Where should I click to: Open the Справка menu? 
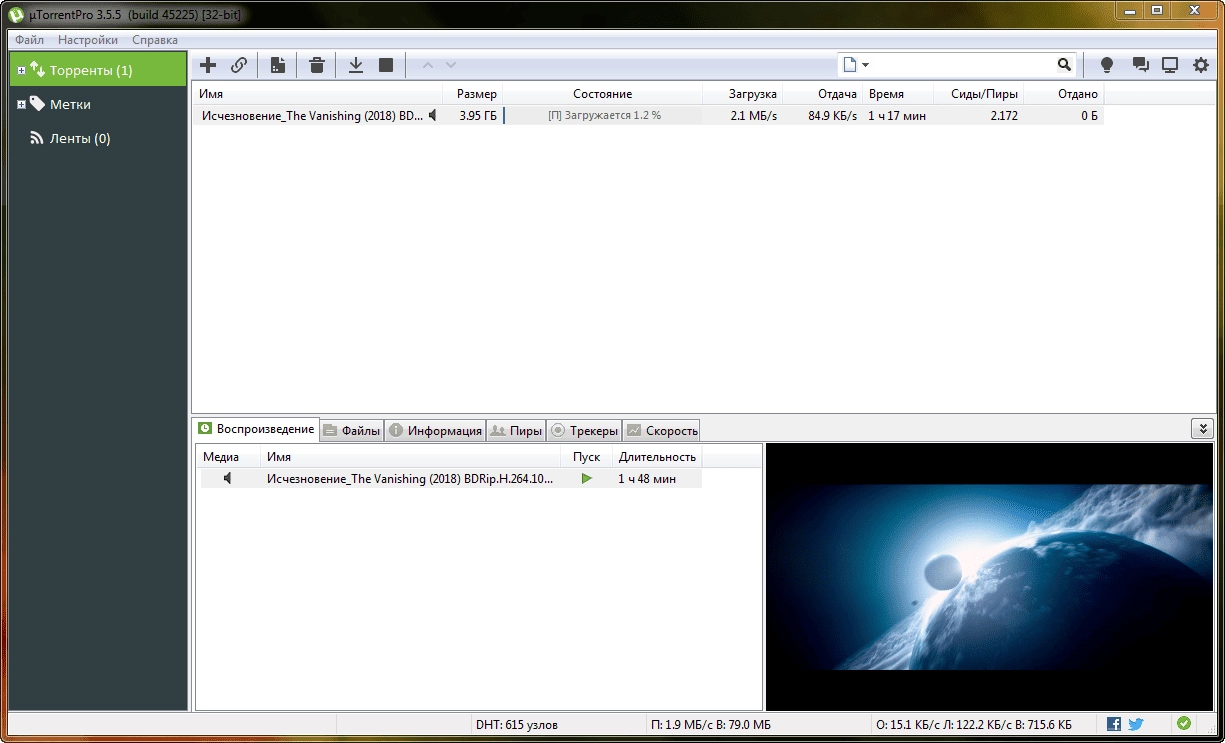coord(155,40)
